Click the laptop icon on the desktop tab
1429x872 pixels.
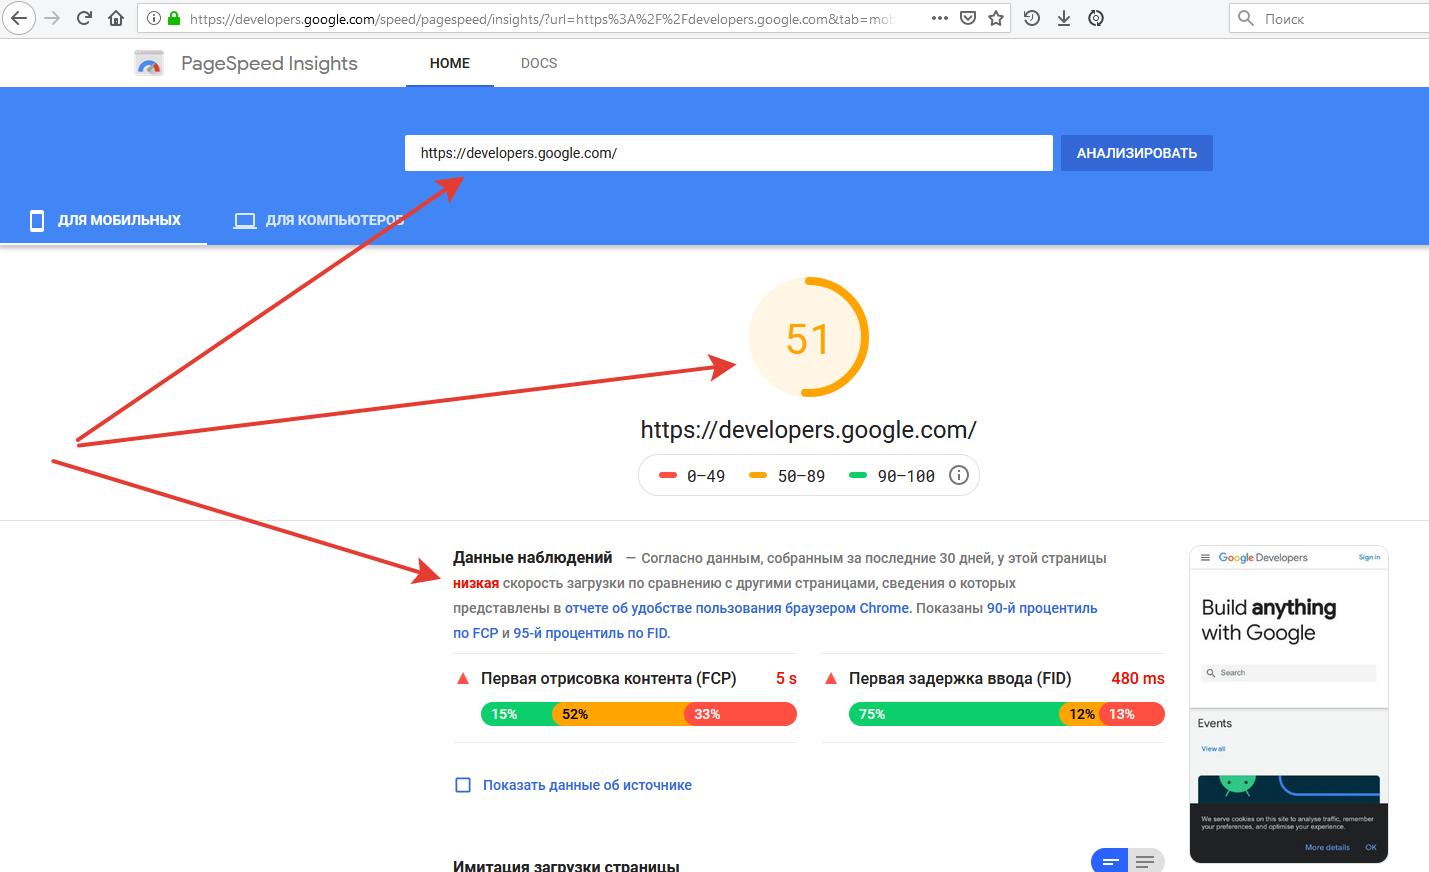[244, 220]
